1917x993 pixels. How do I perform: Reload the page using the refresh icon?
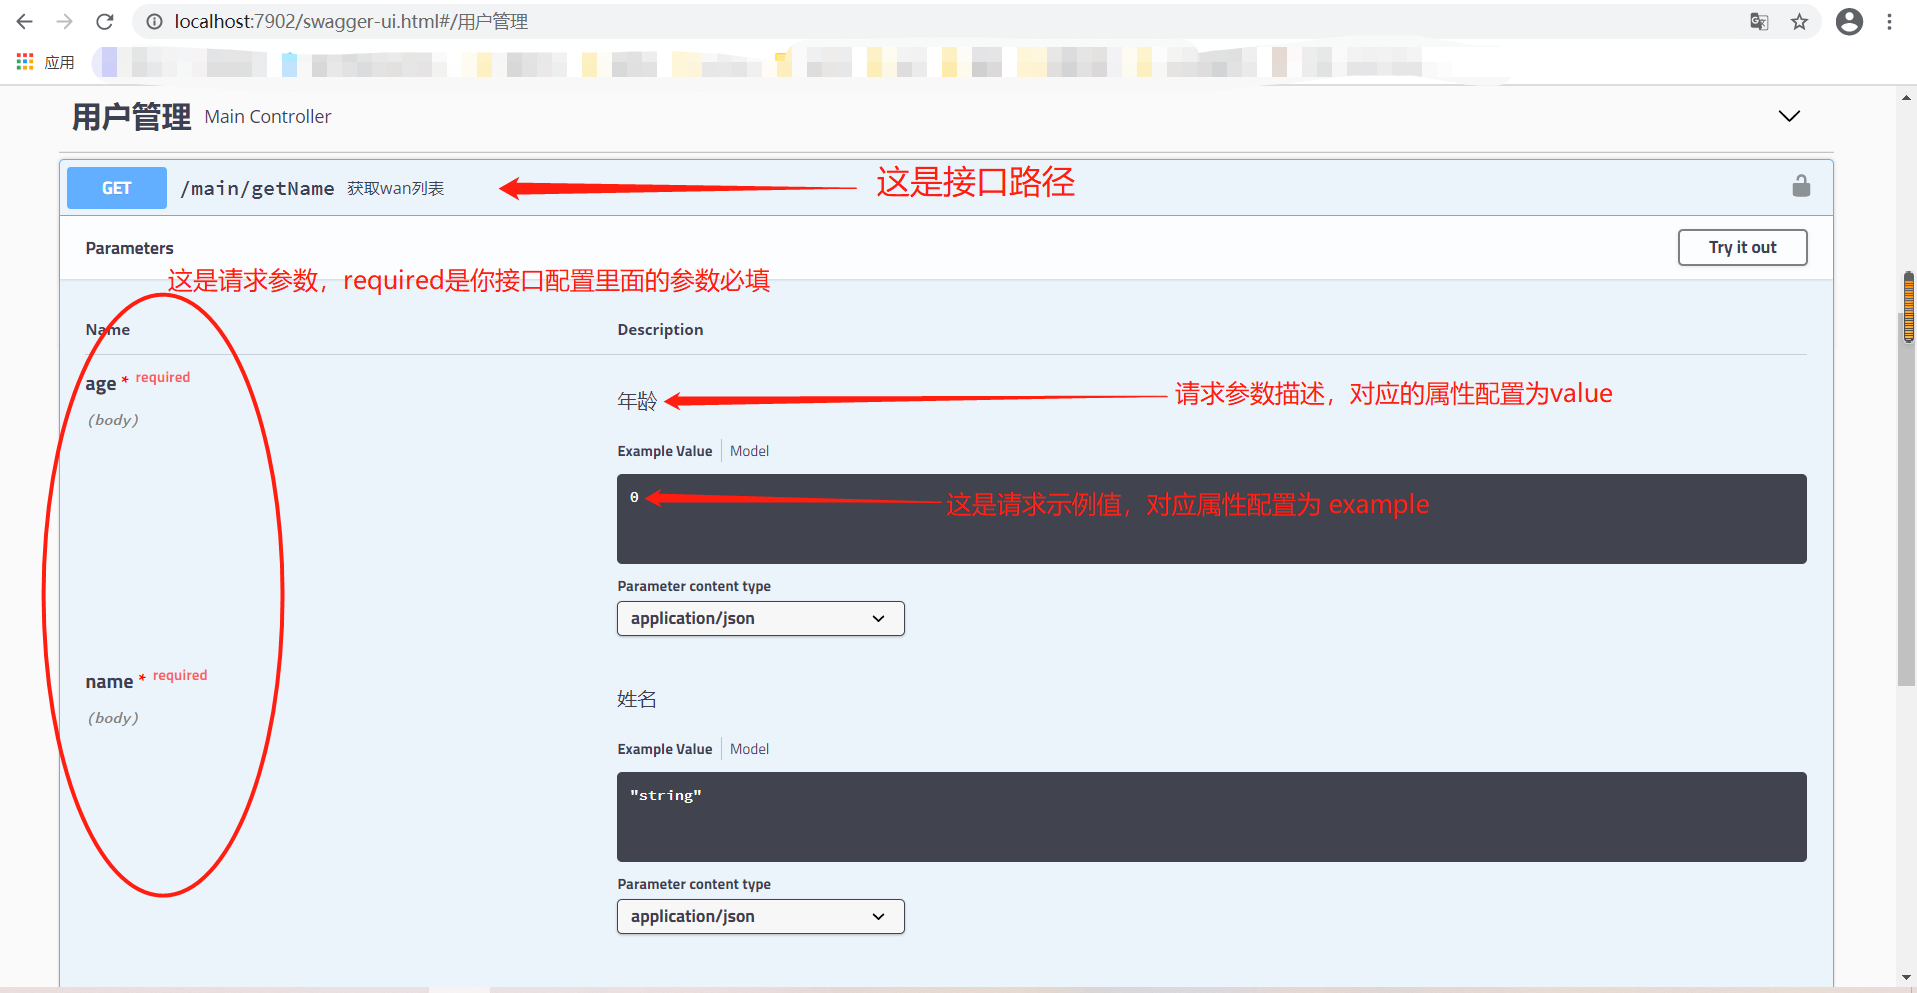pyautogui.click(x=104, y=21)
